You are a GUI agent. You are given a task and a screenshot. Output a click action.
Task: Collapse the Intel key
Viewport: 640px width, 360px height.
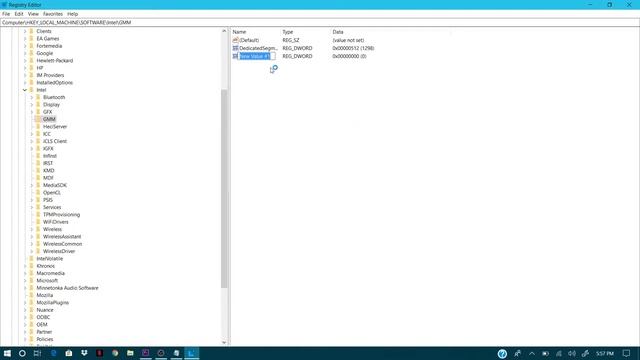[25, 90]
